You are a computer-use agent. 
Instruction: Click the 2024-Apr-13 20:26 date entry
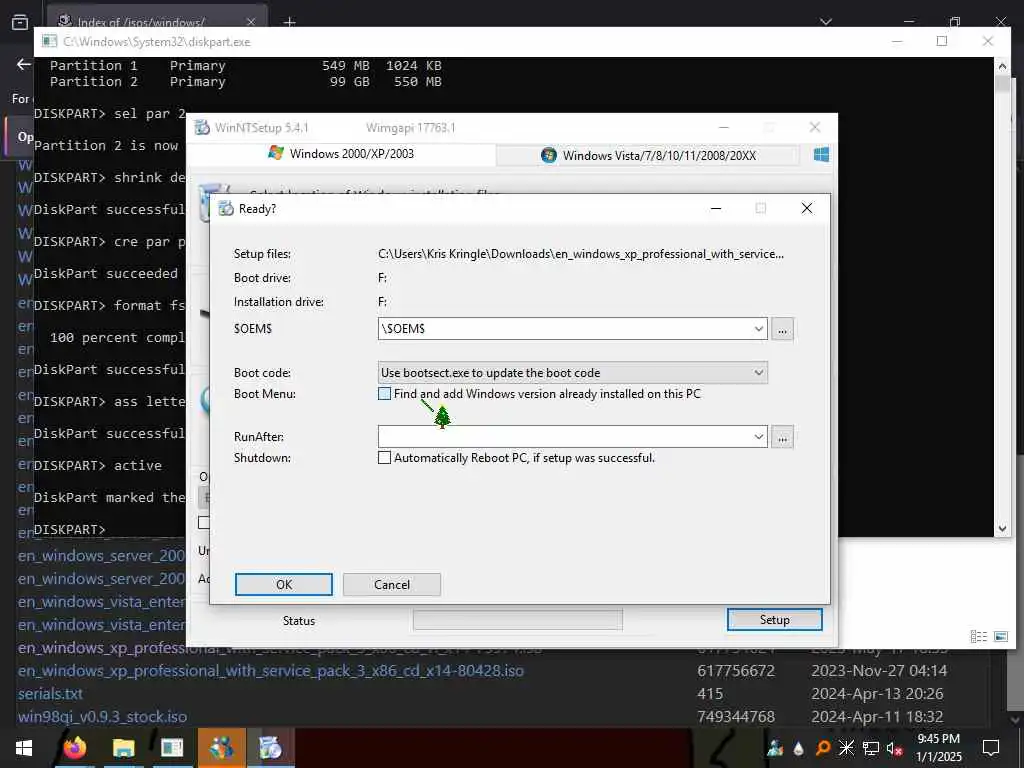pos(877,694)
